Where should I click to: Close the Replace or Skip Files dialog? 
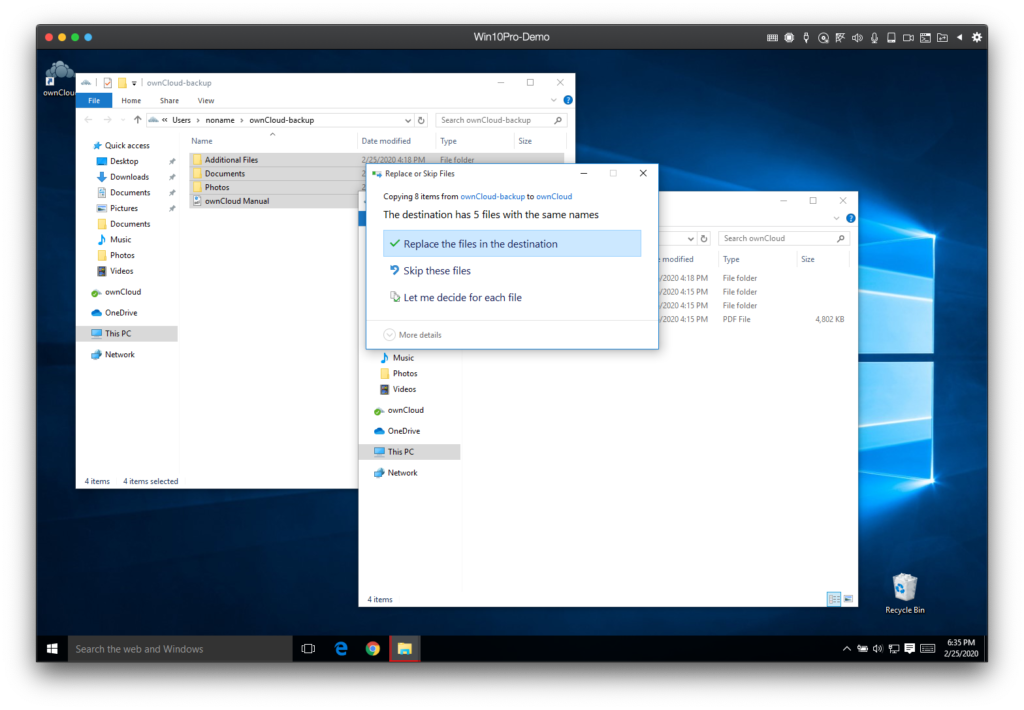coord(643,173)
